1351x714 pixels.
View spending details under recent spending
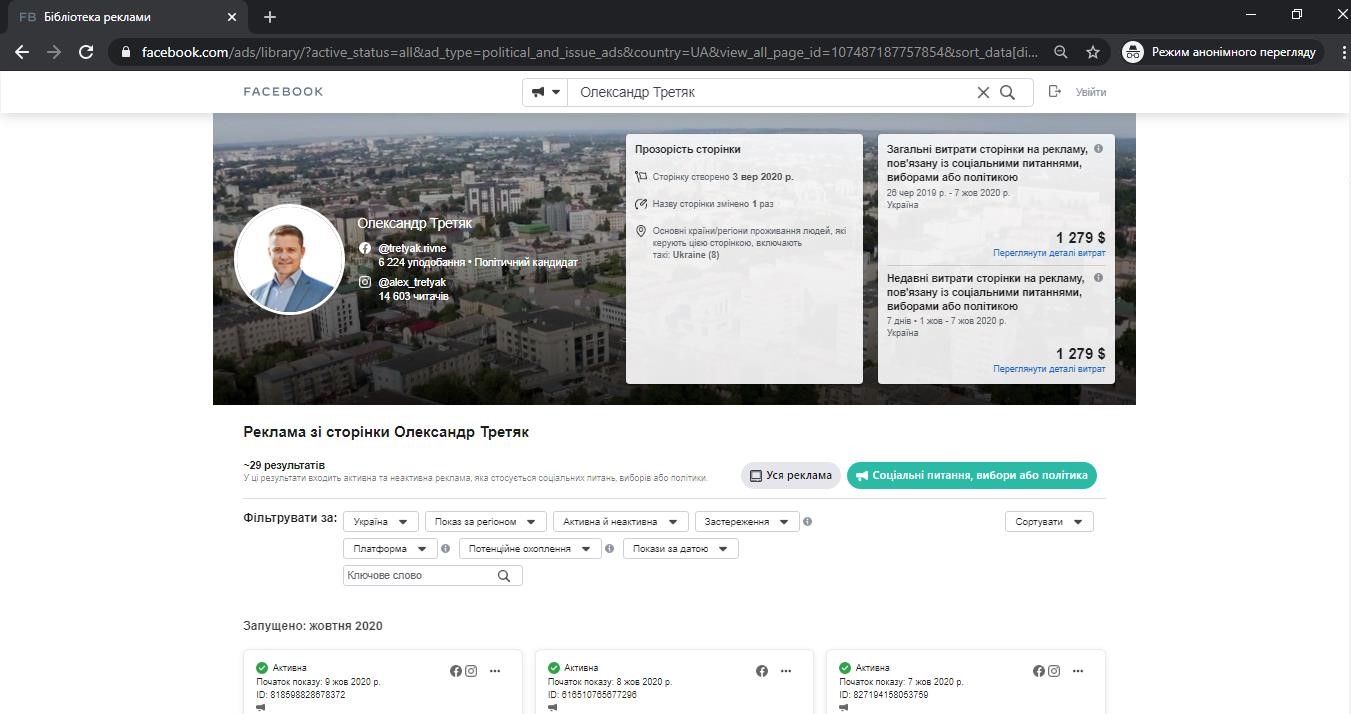pyautogui.click(x=1049, y=369)
